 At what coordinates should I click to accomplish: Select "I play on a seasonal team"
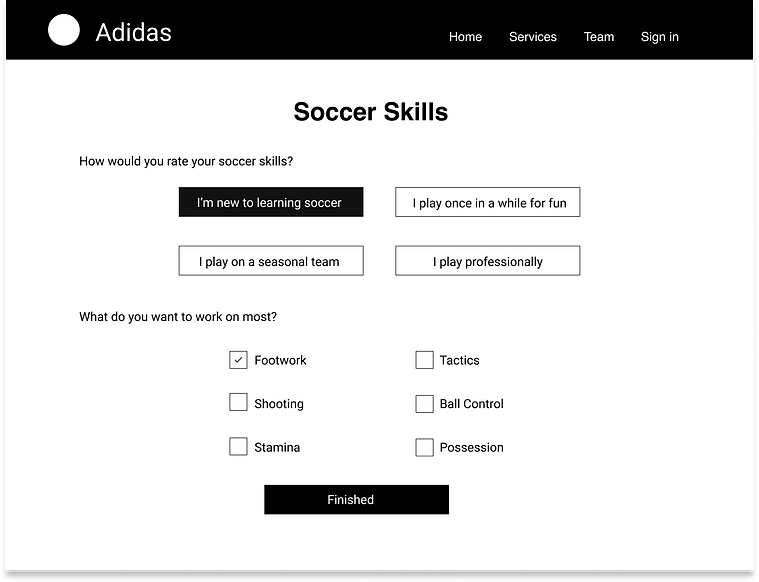pyautogui.click(x=271, y=260)
